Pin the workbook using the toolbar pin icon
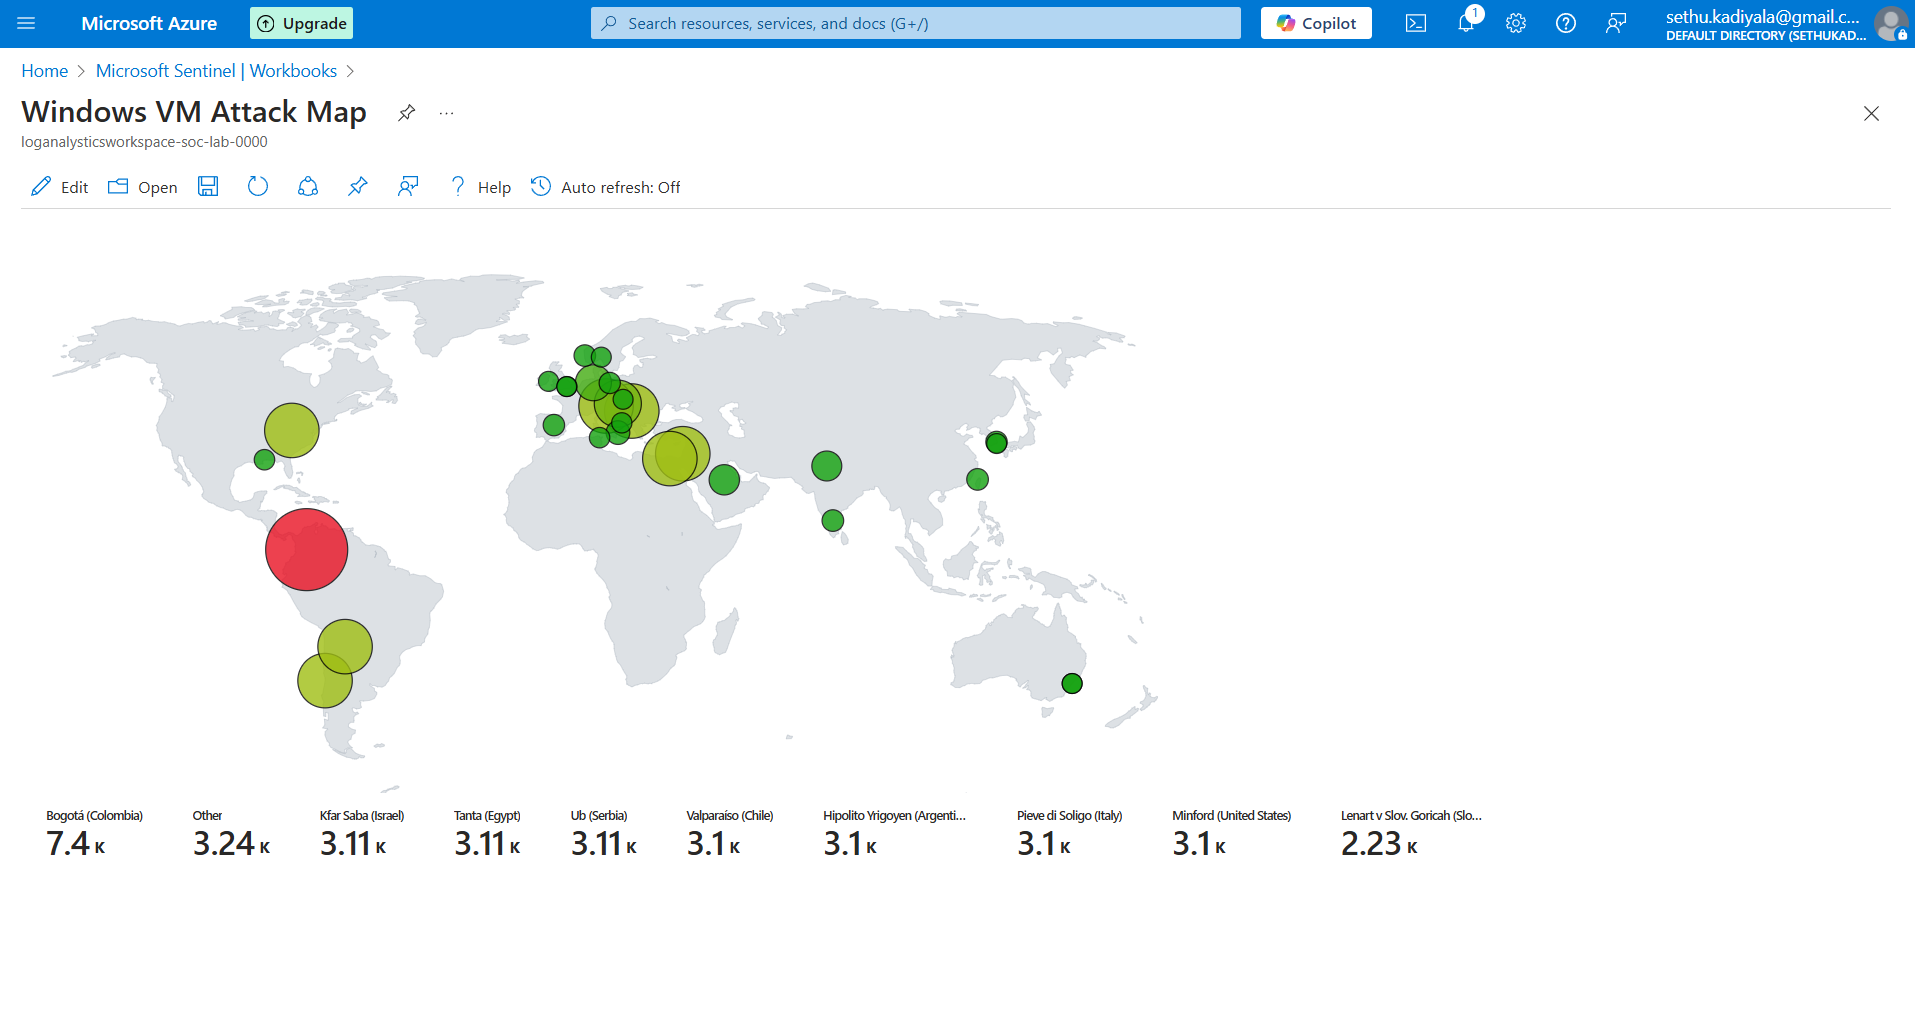 tap(358, 187)
